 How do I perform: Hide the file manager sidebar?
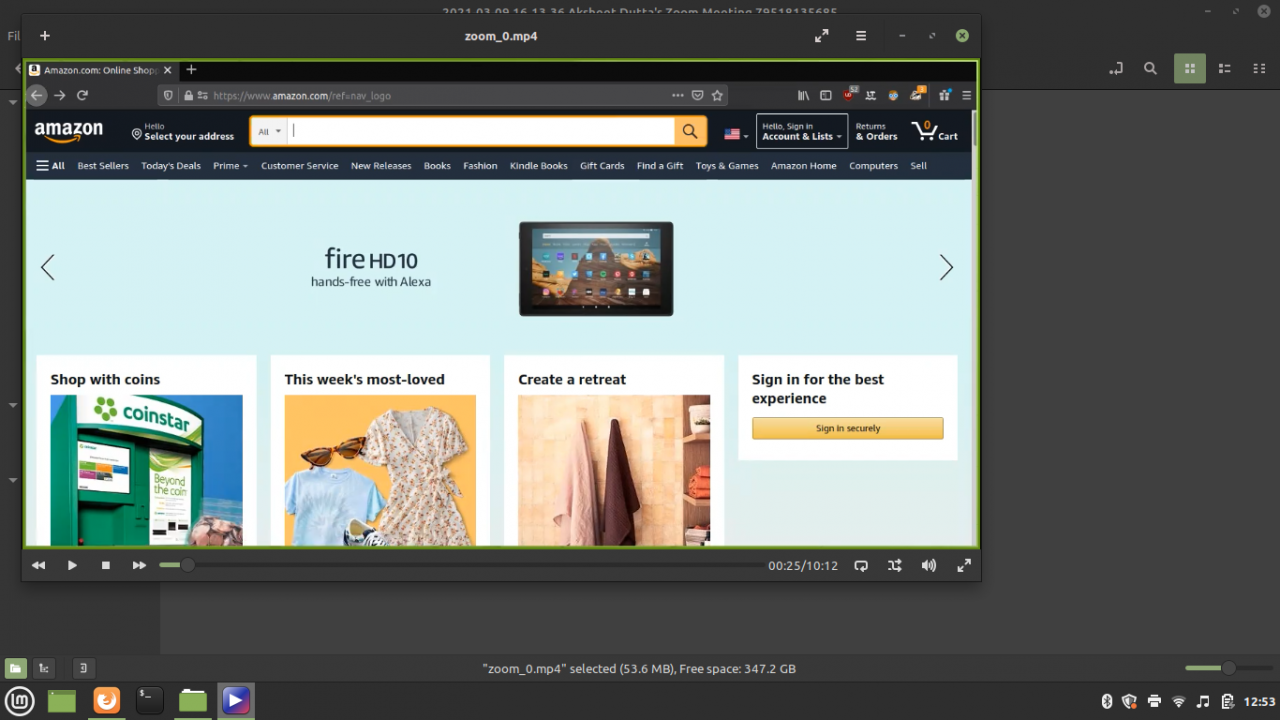pyautogui.click(x=84, y=668)
